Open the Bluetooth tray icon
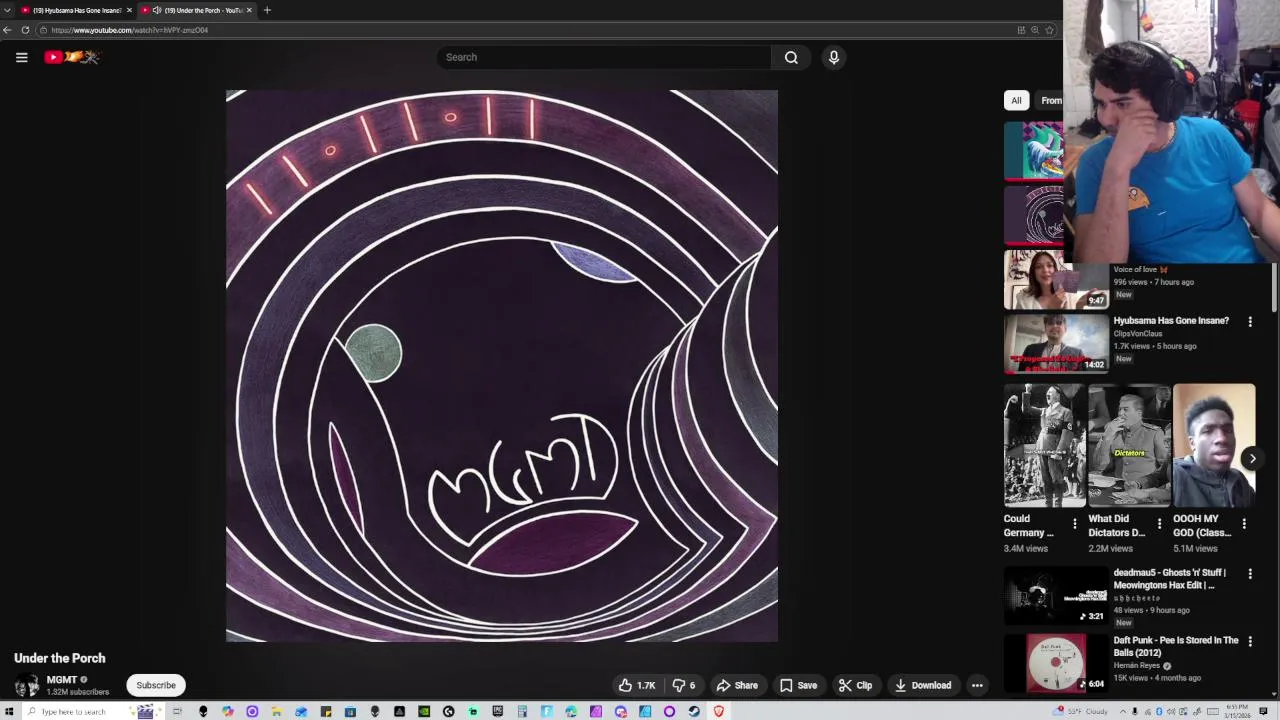The height and width of the screenshot is (720, 1280). (x=1159, y=711)
